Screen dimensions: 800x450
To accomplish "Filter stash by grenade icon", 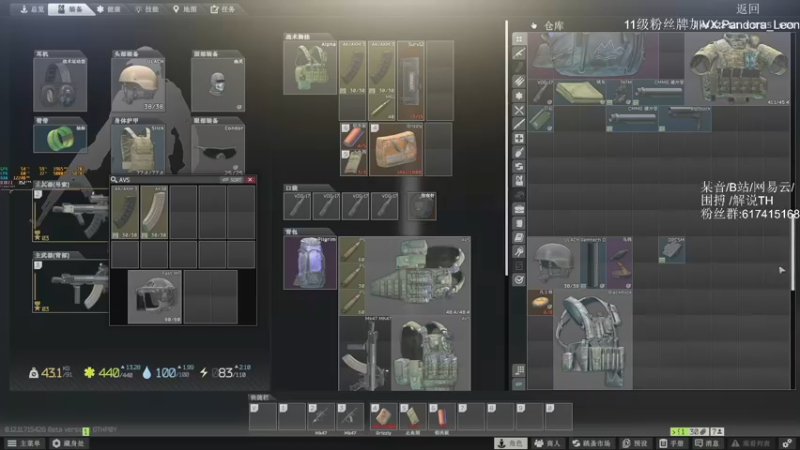I will 519,152.
